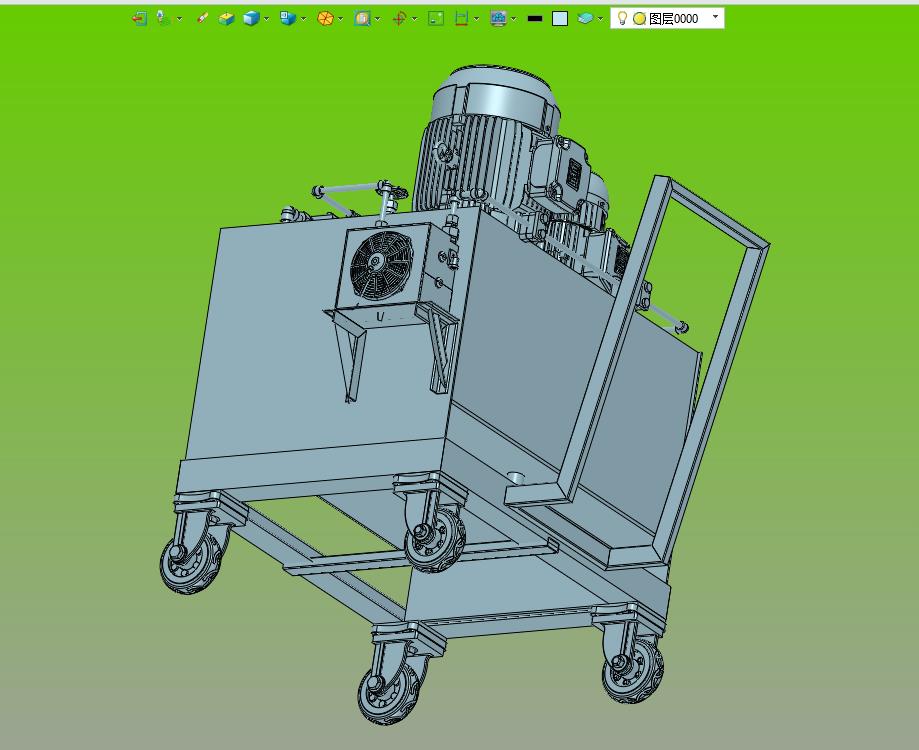The width and height of the screenshot is (919, 750).
Task: Click the zoom magnifier view icon
Action: (362, 19)
